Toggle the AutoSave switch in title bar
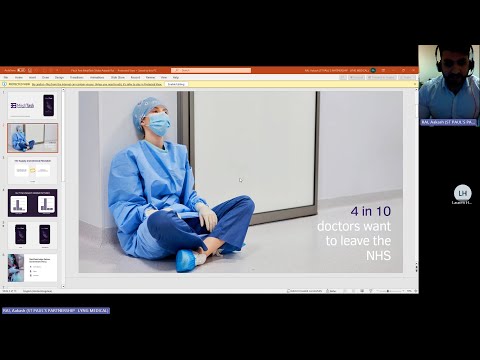 [21, 70]
